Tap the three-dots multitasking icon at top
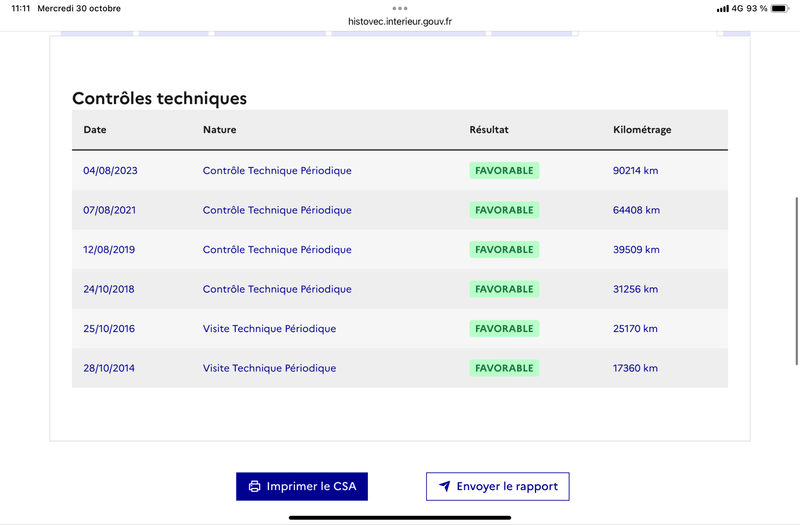 click(400, 8)
